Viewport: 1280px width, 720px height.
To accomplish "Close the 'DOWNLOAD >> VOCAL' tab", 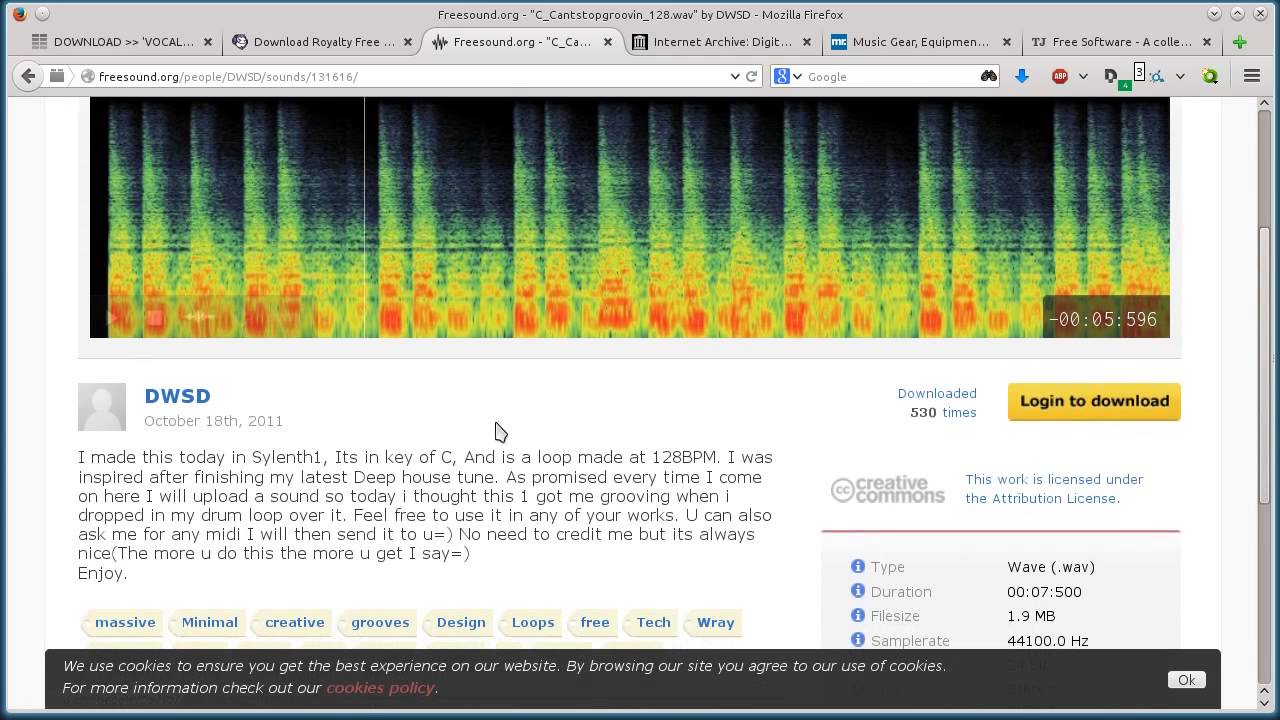I will [208, 42].
